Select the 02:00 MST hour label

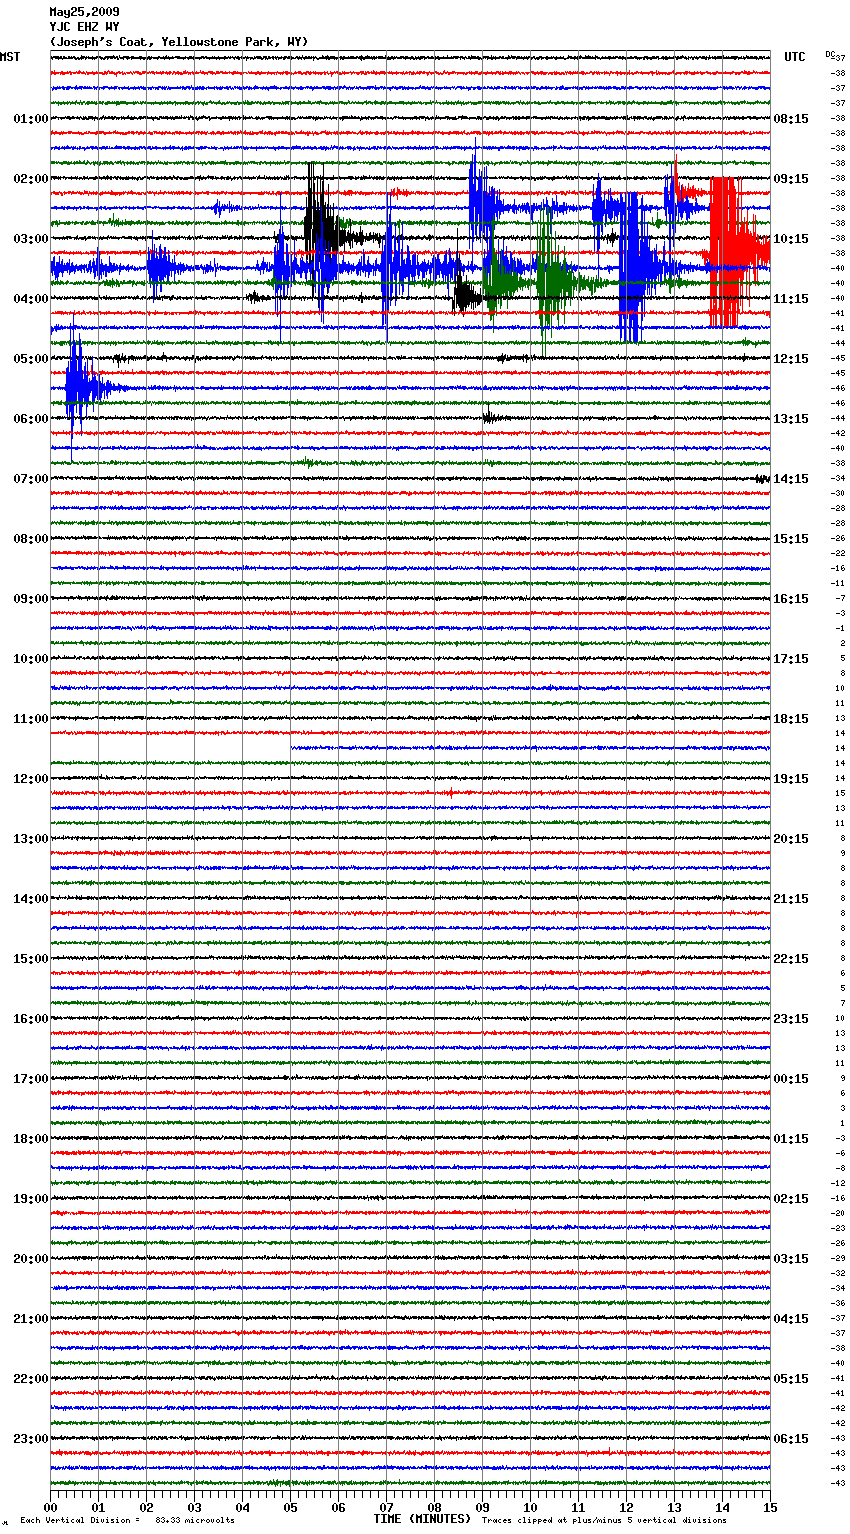(x=31, y=179)
